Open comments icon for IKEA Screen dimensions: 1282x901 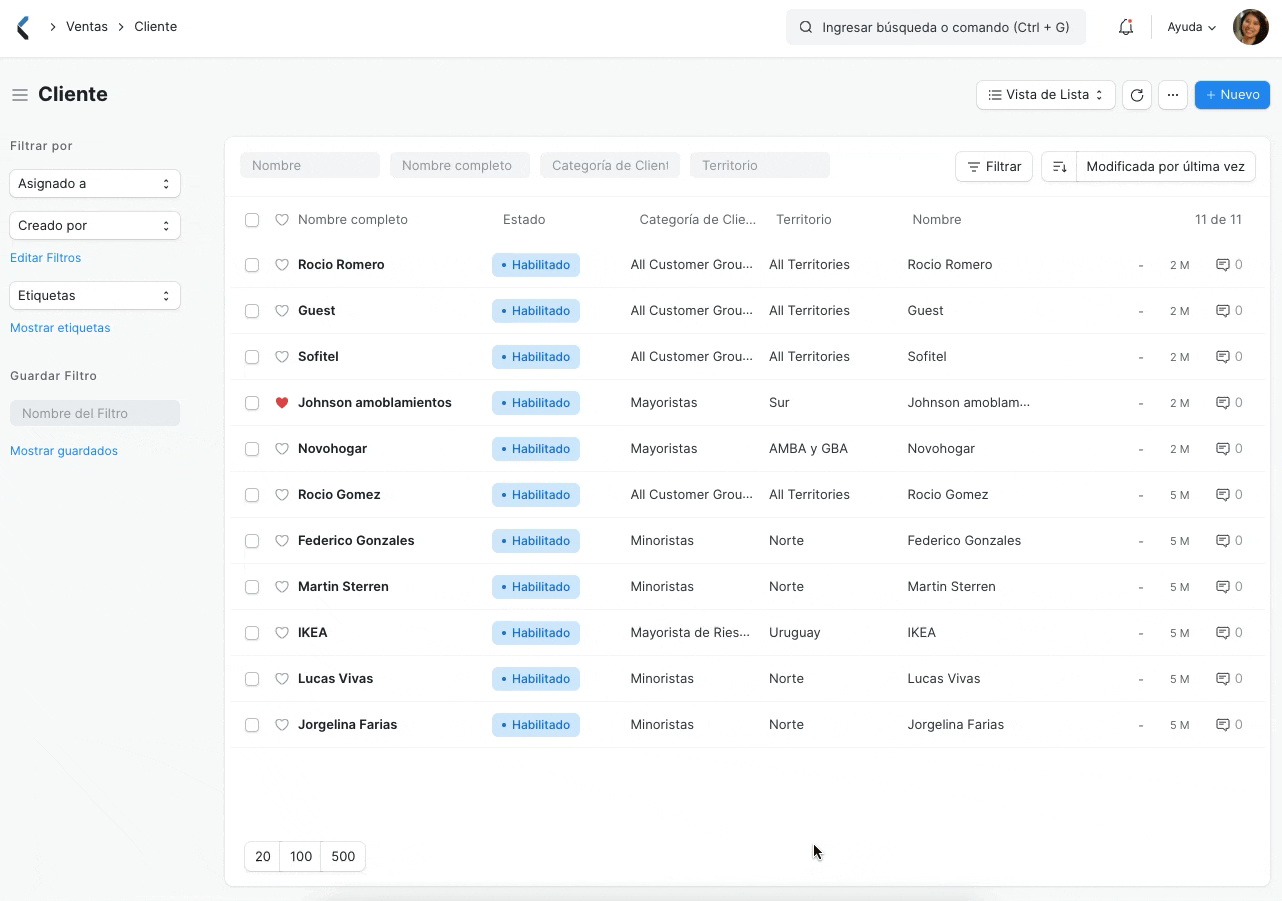[x=1222, y=633]
